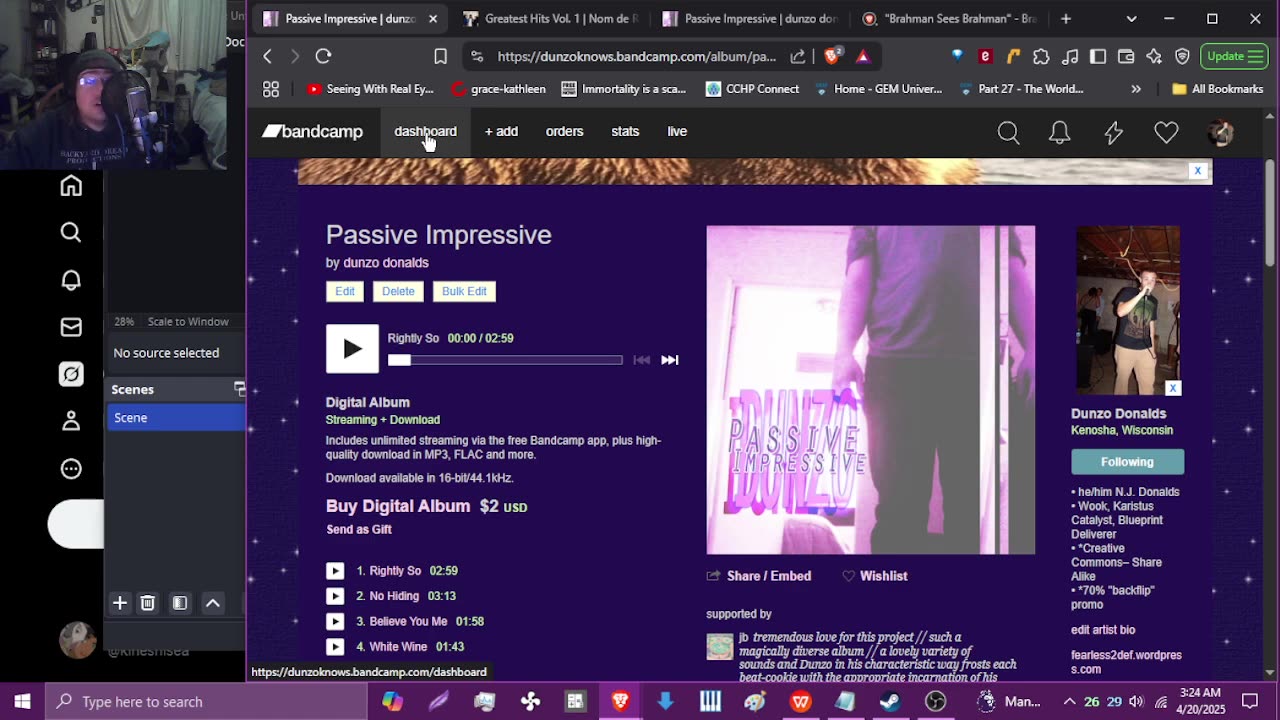Show more bookmarks chevron

tap(1136, 89)
